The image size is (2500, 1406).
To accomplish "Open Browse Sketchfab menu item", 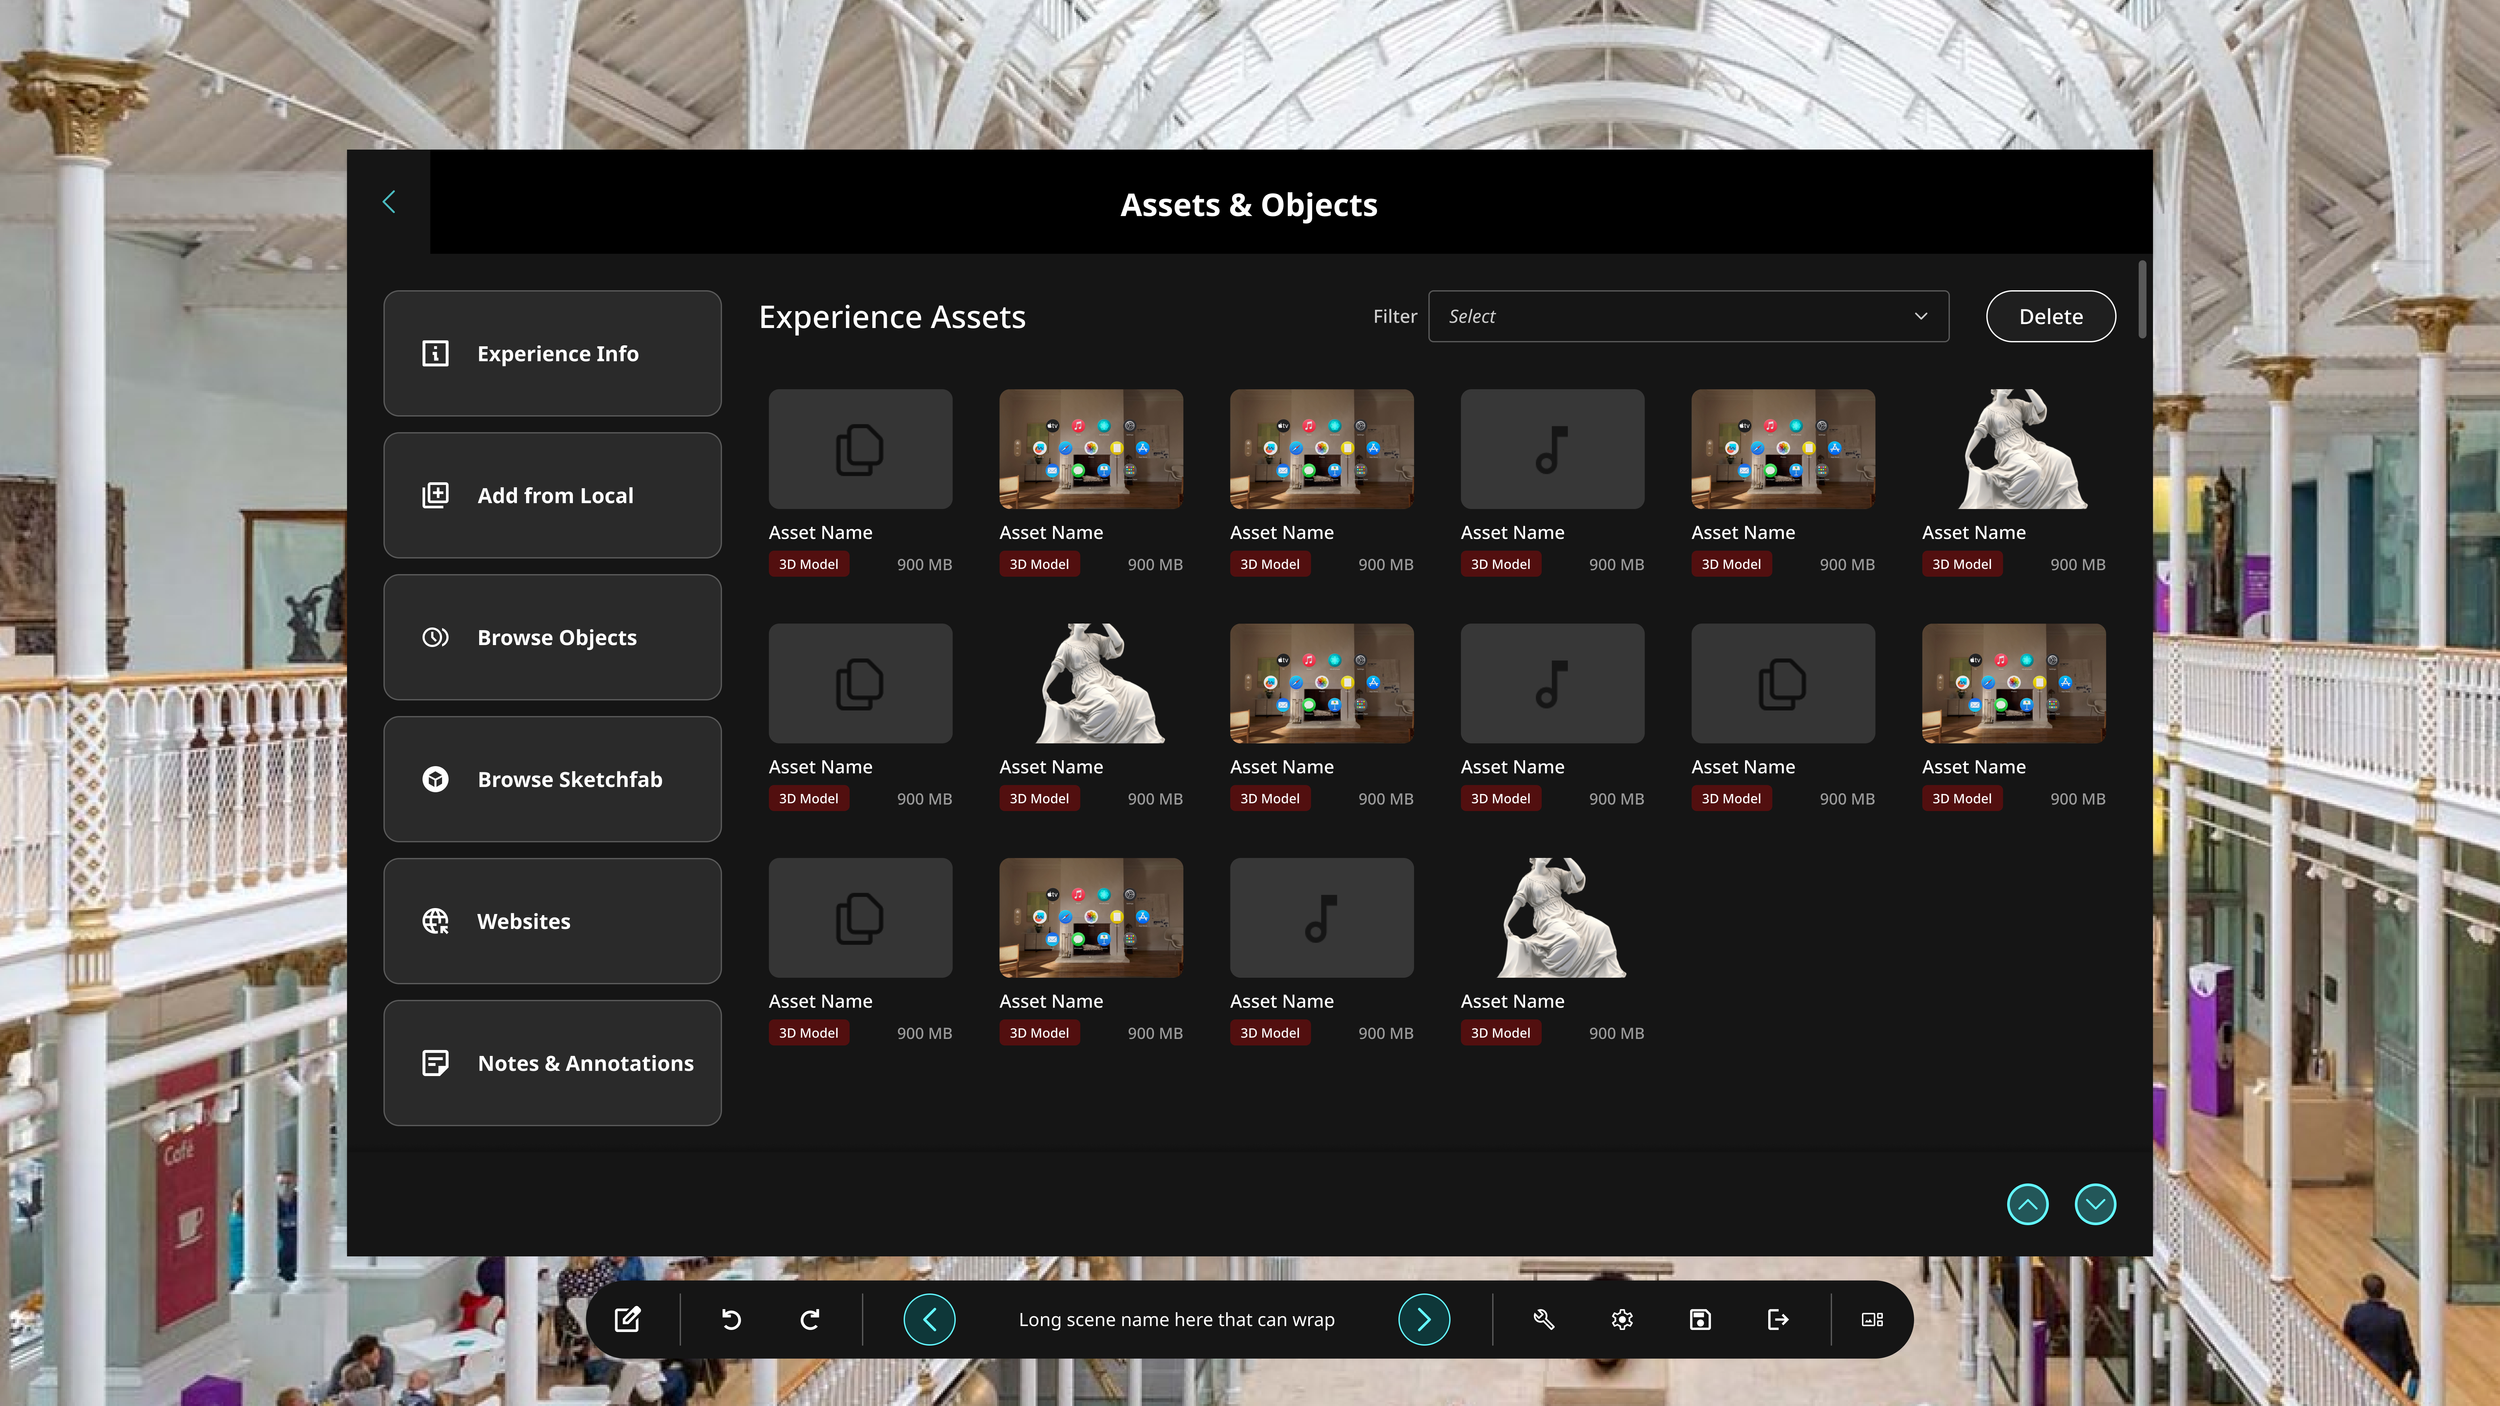I will click(552, 779).
